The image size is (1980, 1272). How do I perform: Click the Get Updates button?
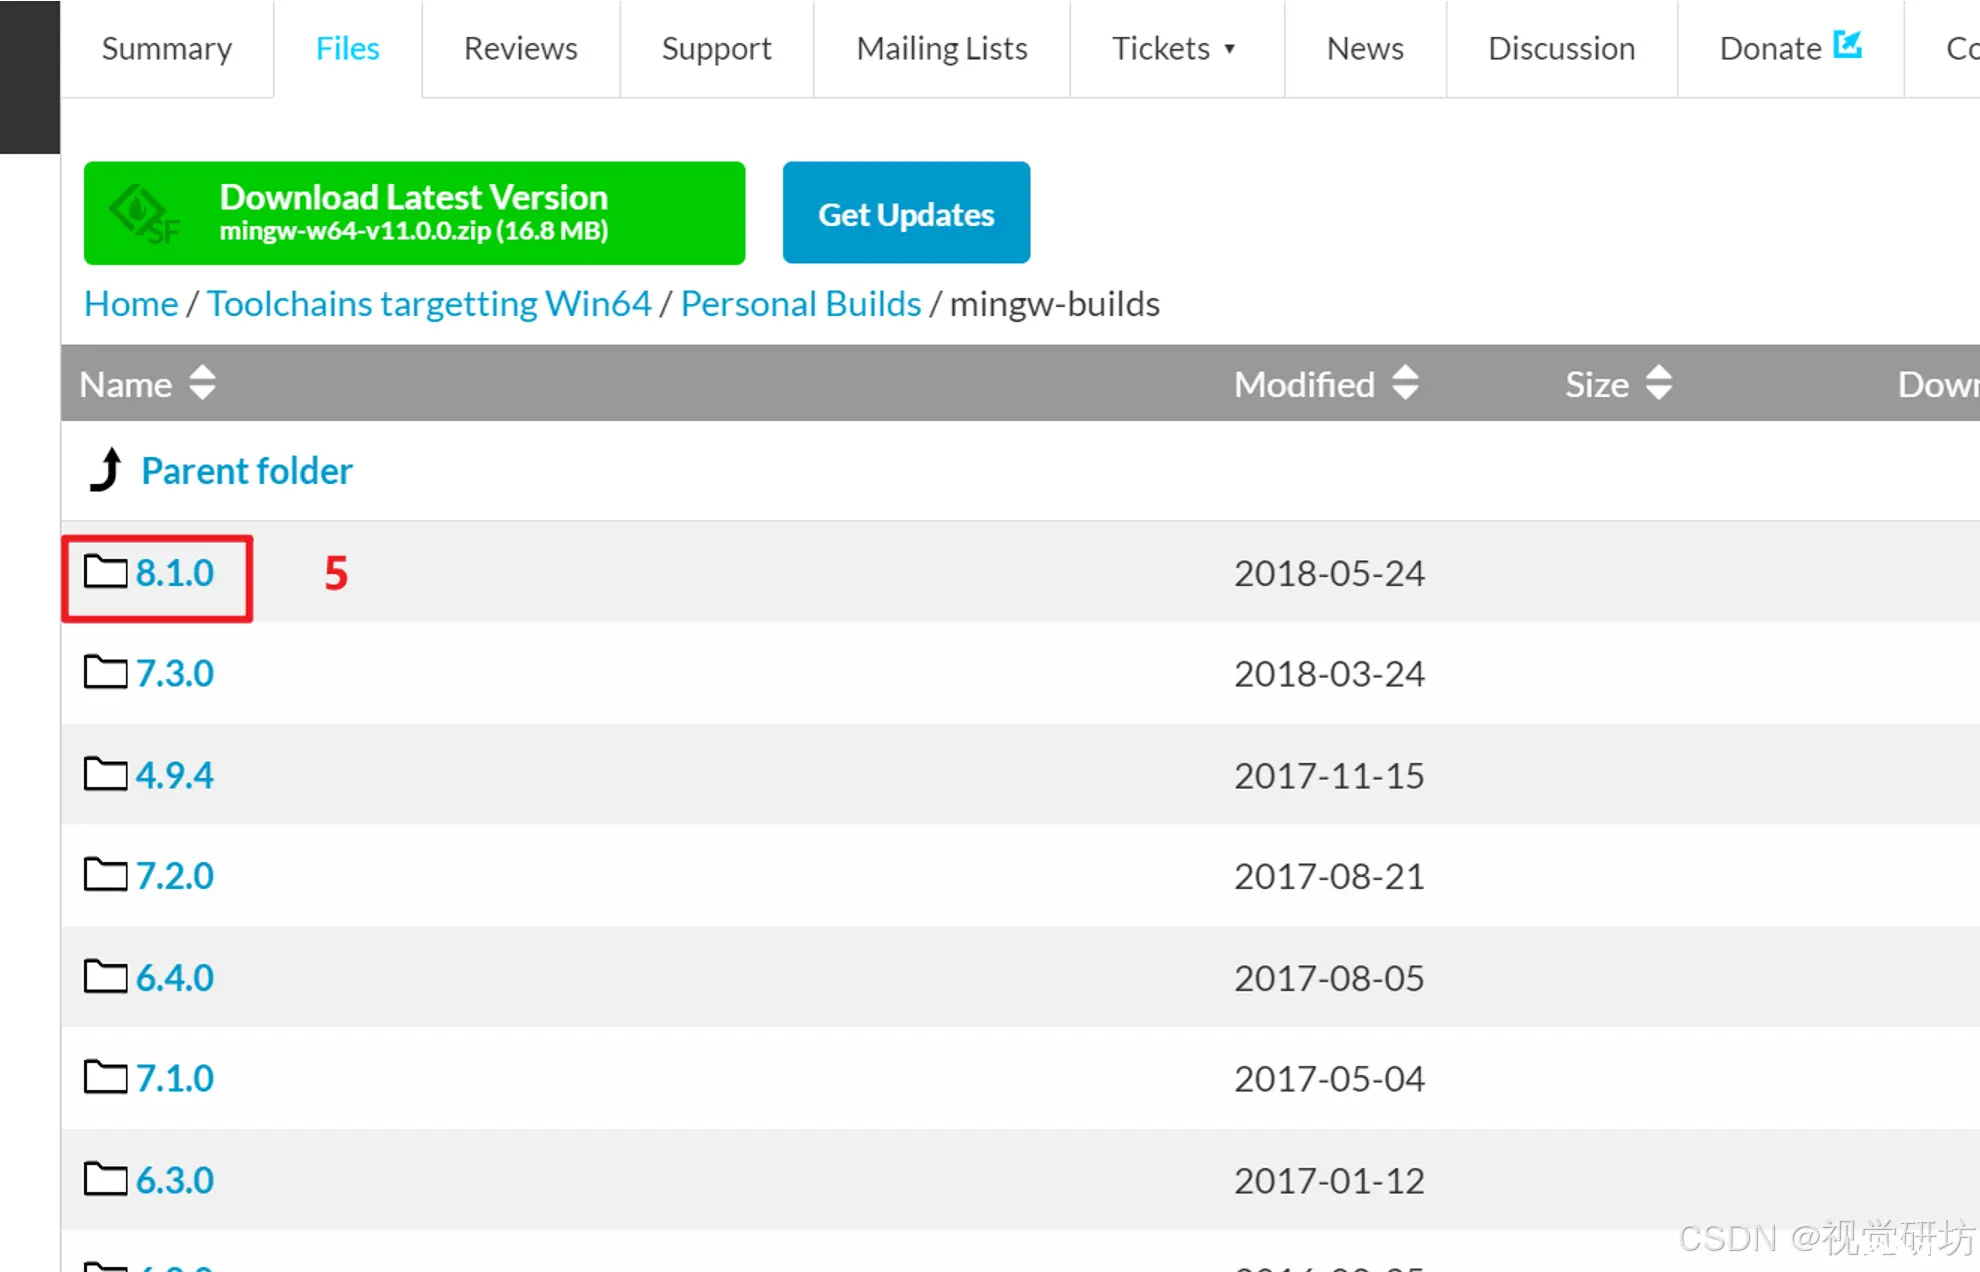point(906,213)
